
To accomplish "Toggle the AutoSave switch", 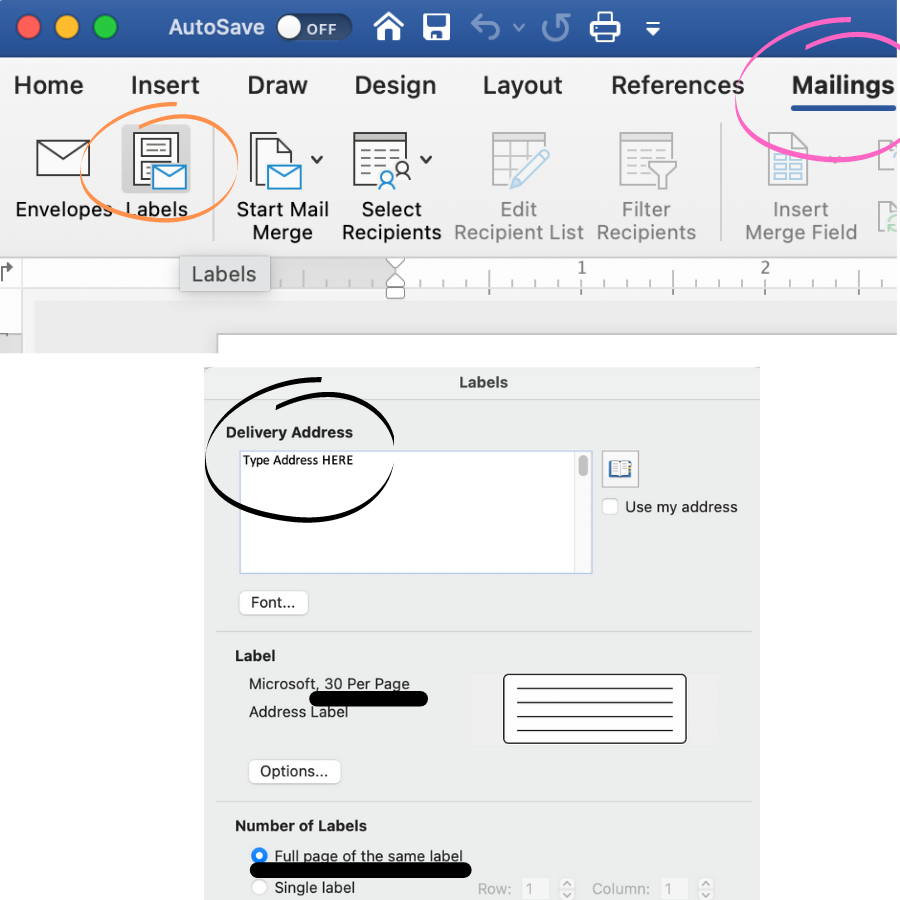I will tap(313, 28).
